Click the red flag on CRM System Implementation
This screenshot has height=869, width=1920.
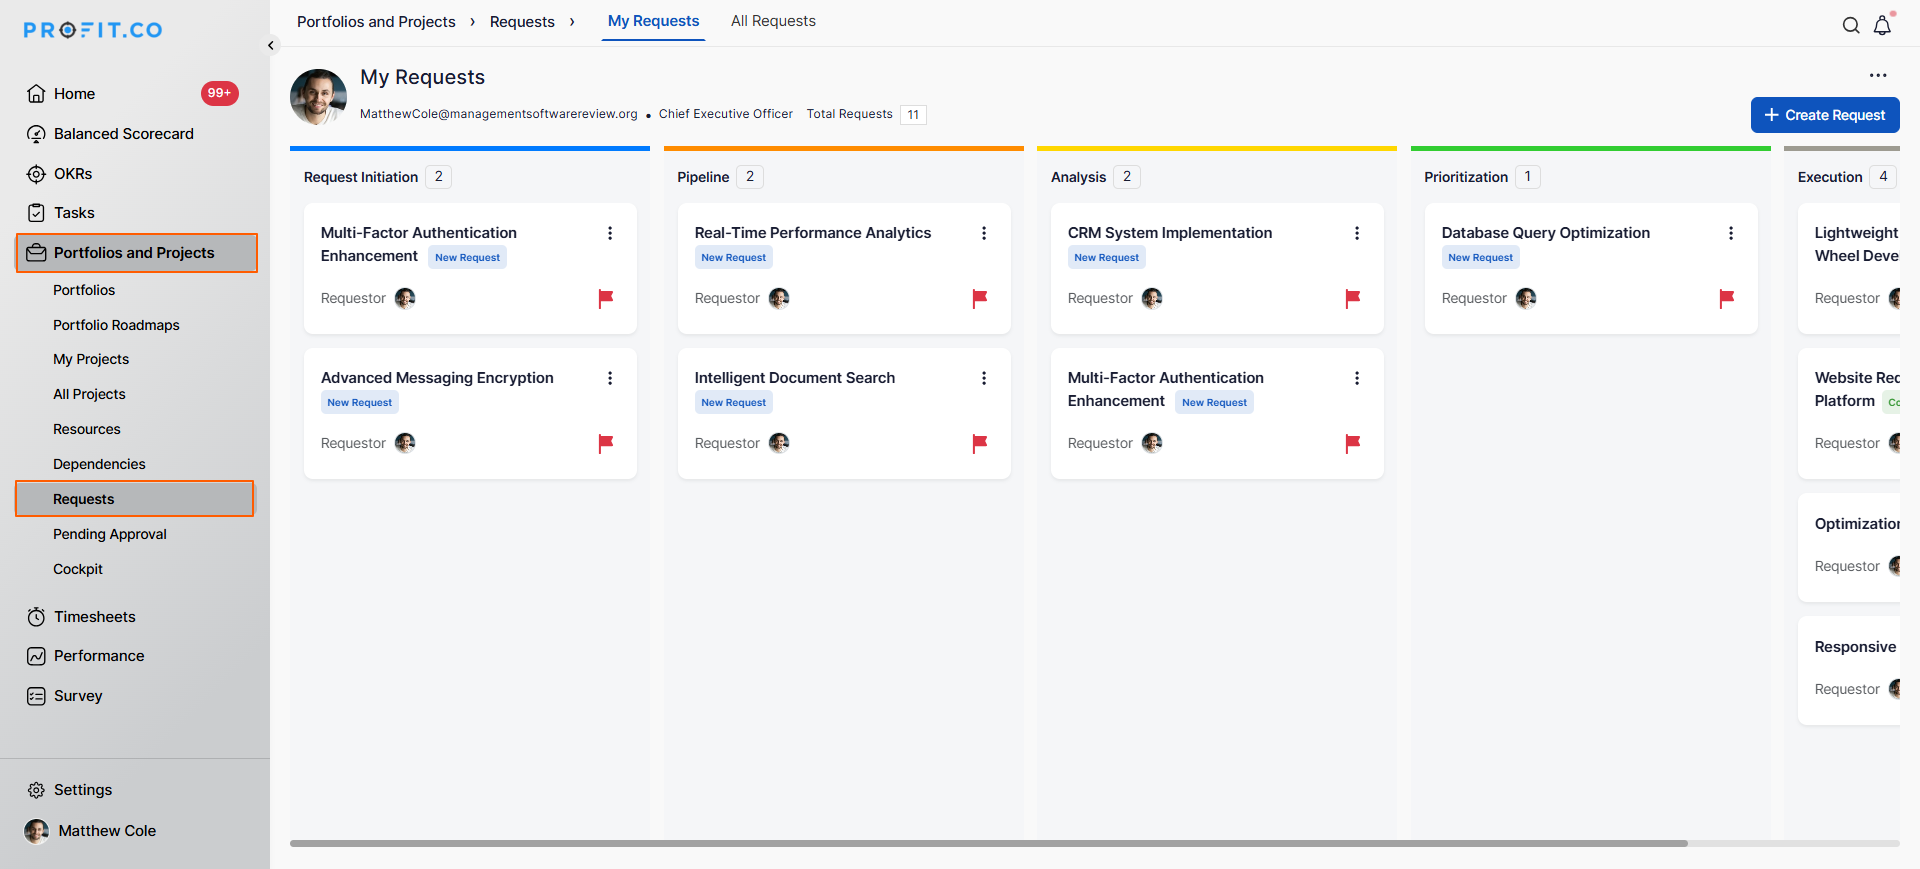(x=1353, y=298)
